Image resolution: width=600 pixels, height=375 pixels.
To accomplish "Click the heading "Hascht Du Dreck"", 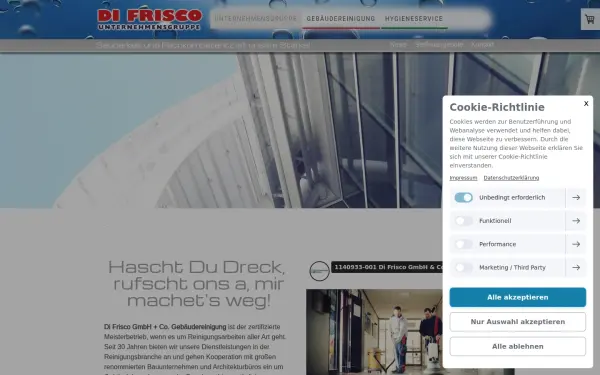I will [x=198, y=284].
